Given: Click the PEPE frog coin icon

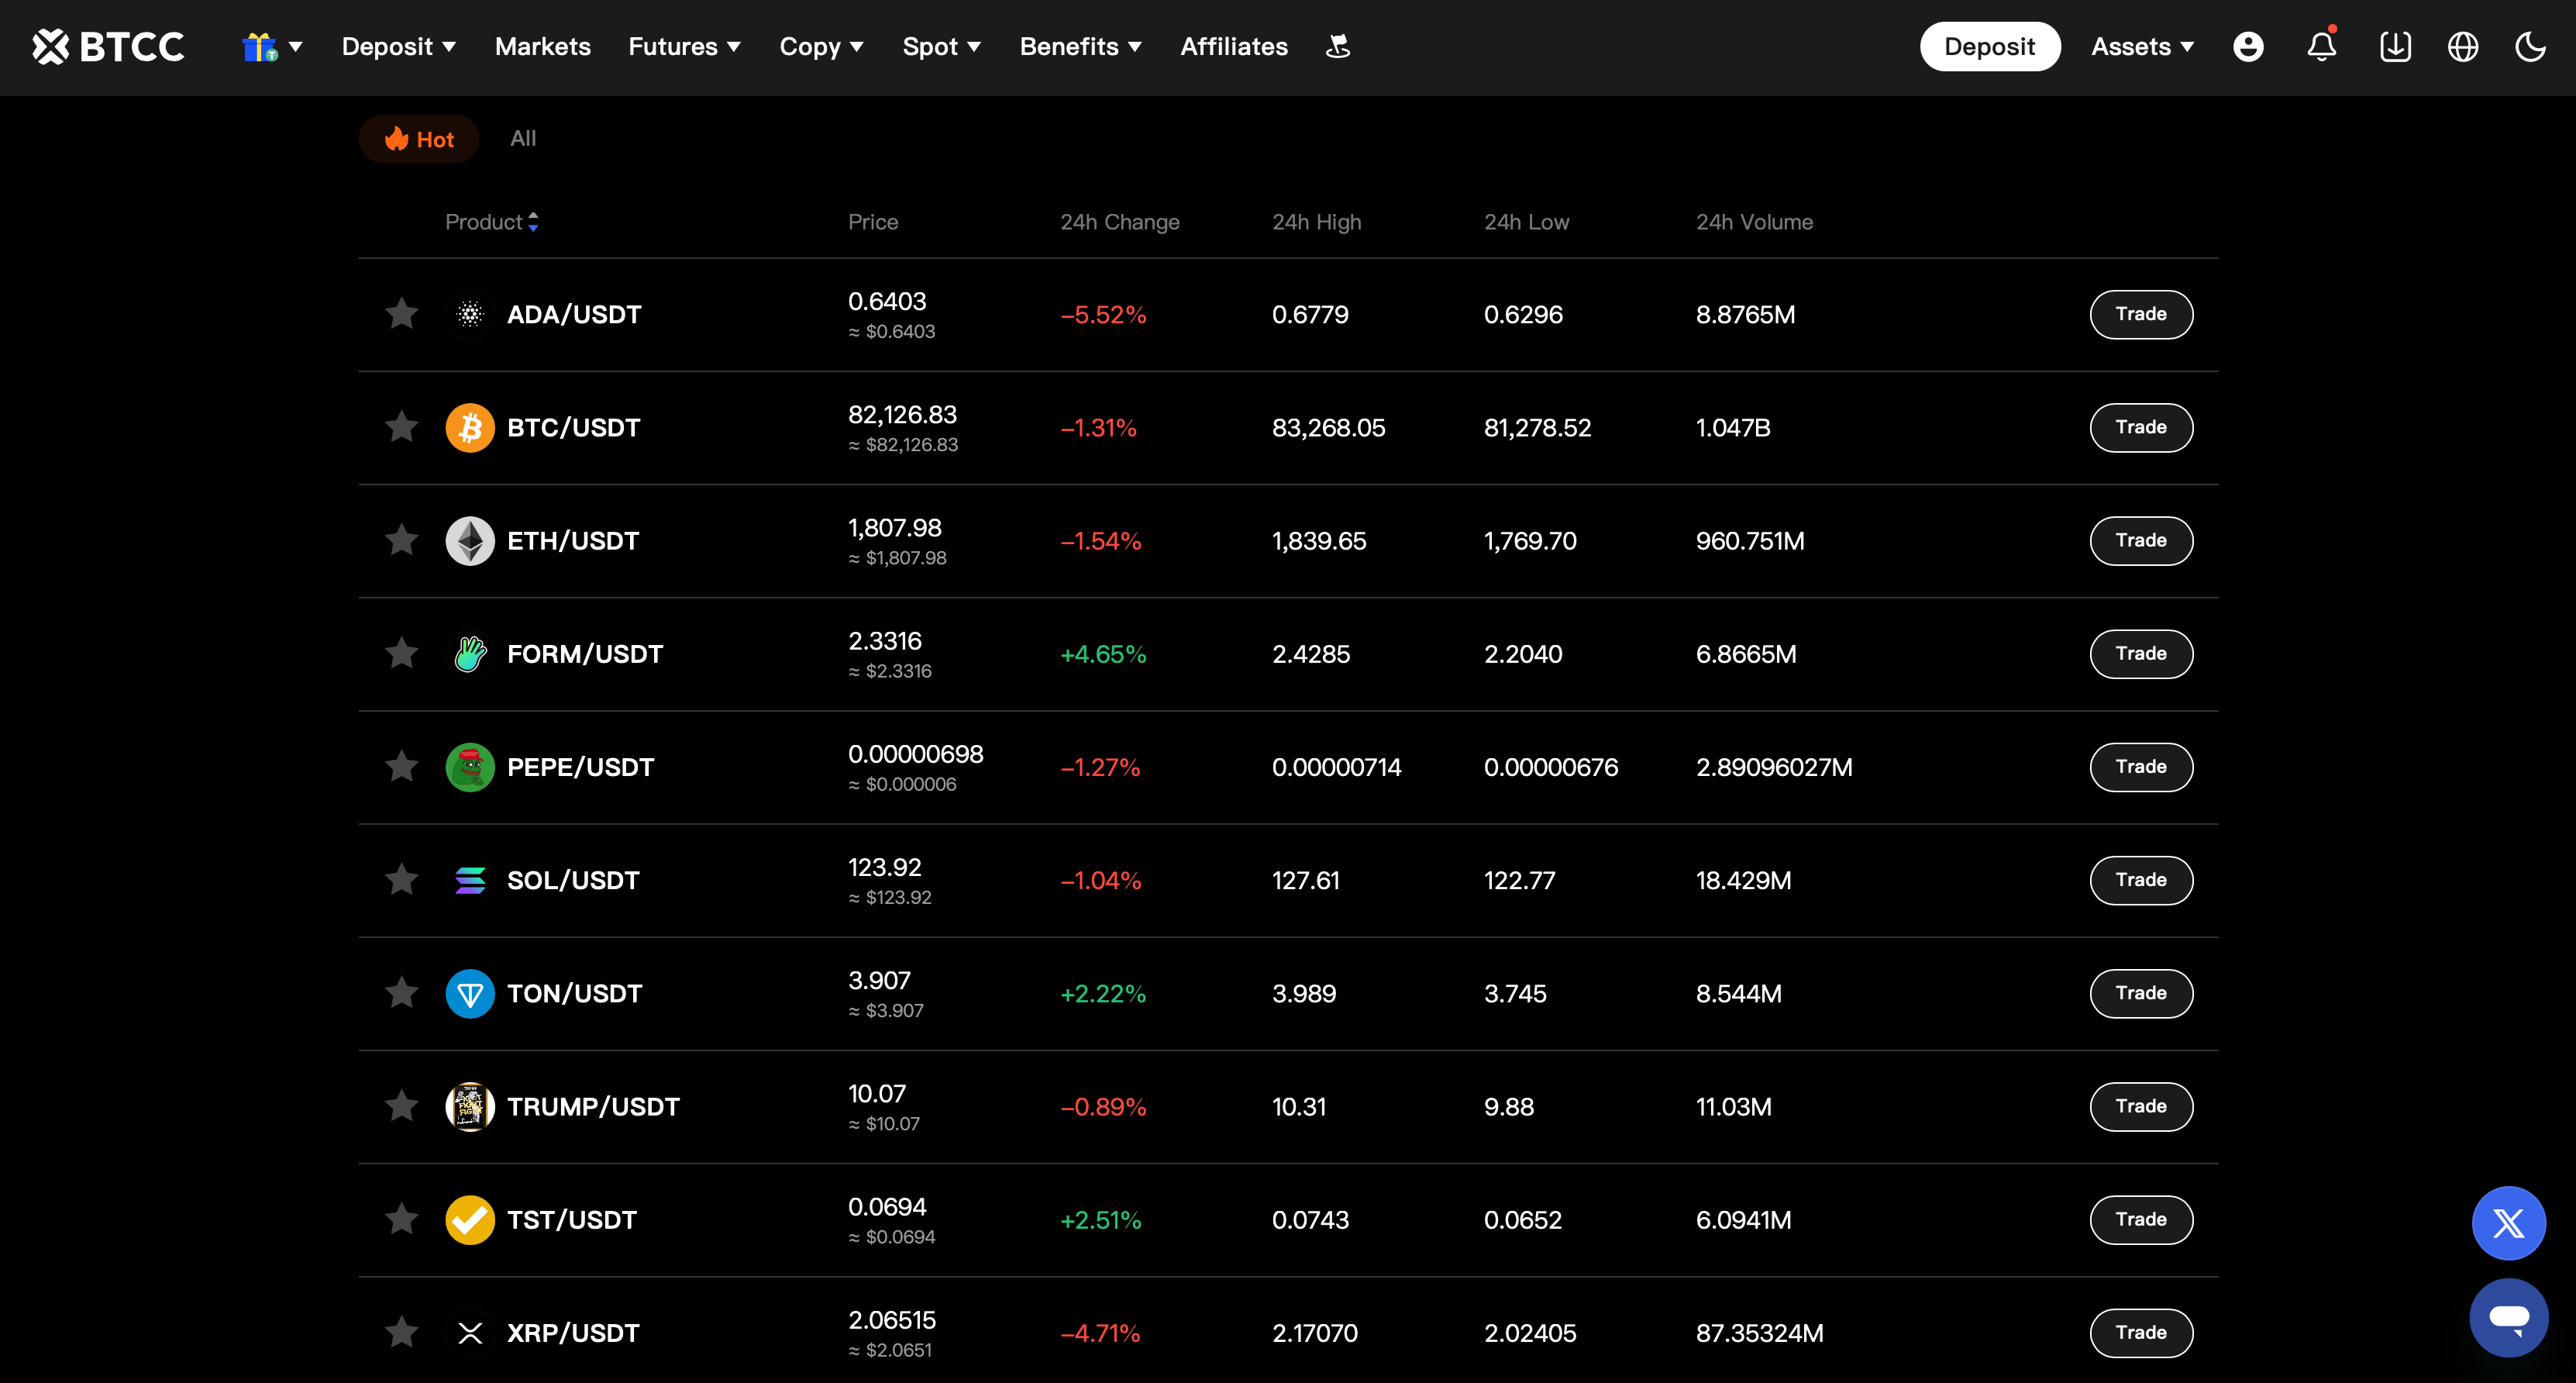Looking at the screenshot, I should 470,767.
